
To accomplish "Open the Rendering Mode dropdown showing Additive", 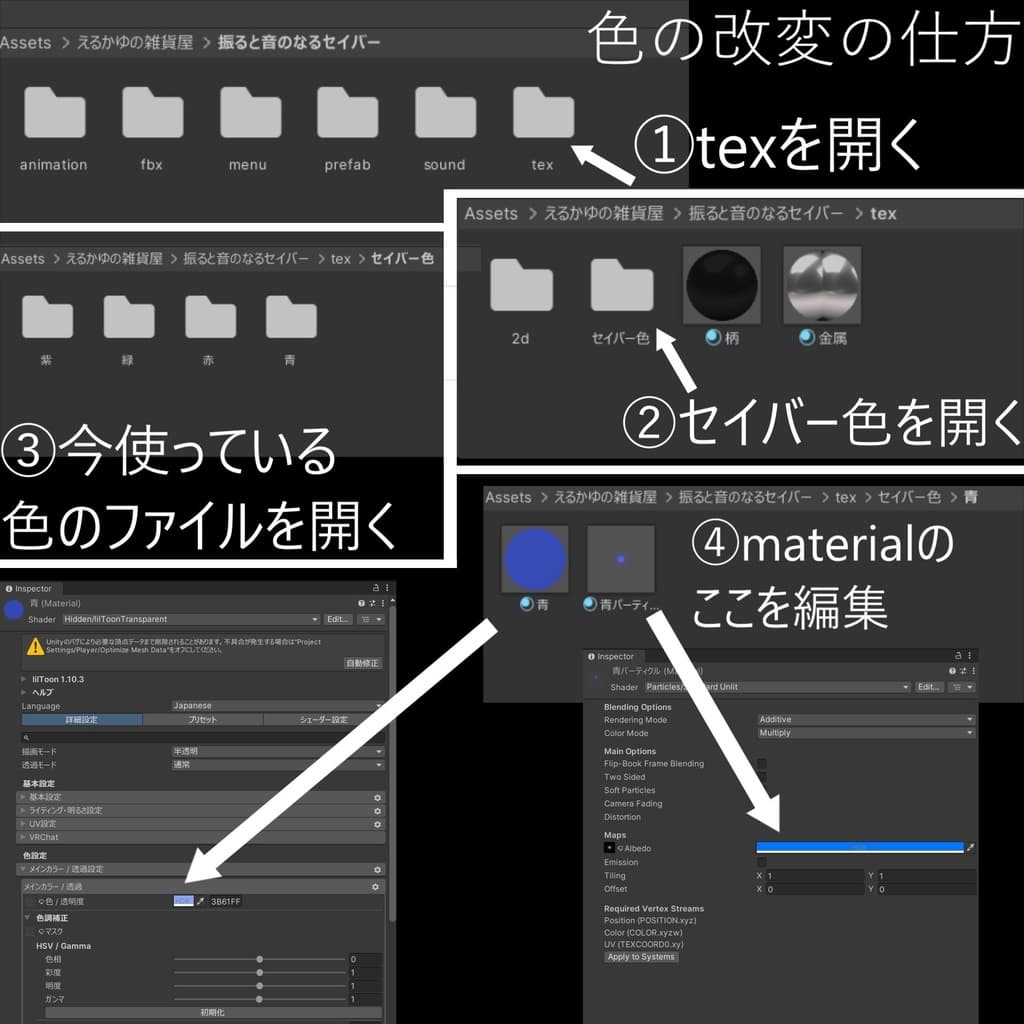I will 865,719.
